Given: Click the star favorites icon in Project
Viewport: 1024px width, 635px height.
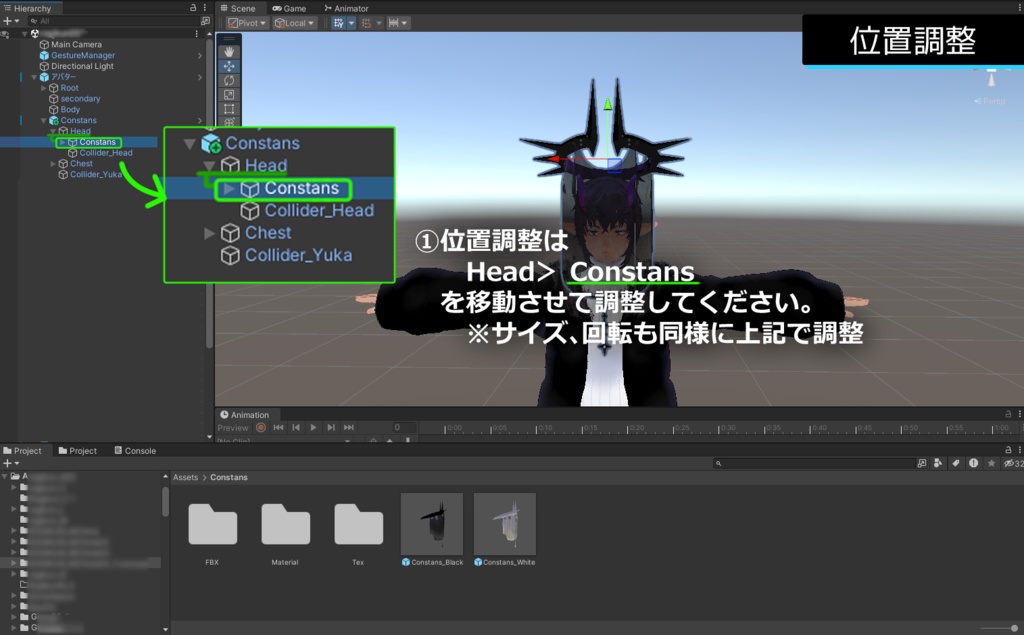Looking at the screenshot, I should click(991, 463).
